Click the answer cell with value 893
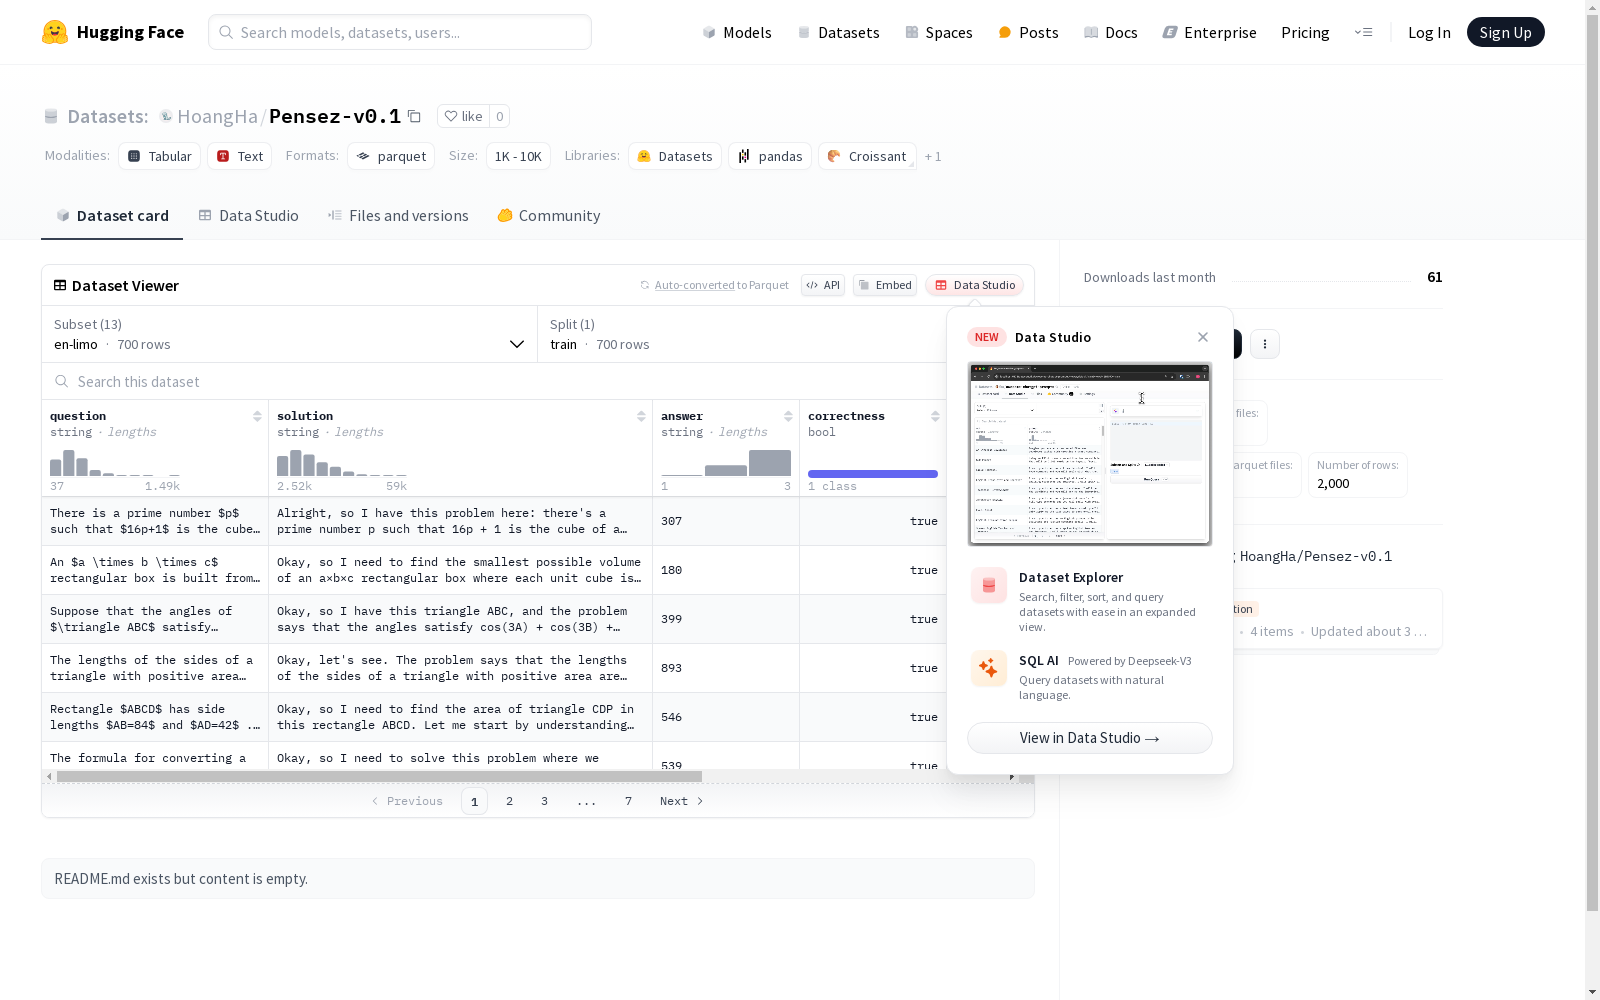 [726, 668]
